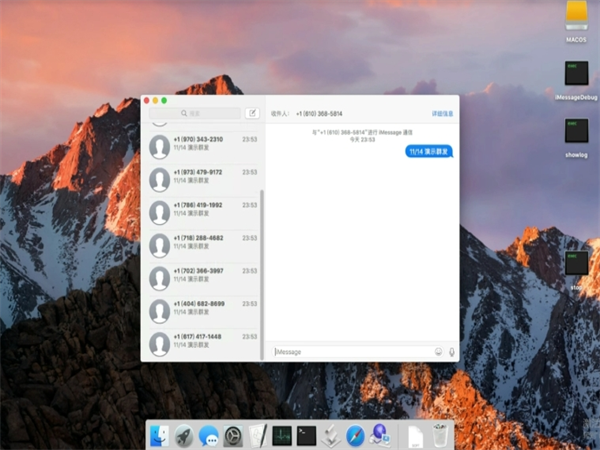Viewport: 600px width, 450px height.
Task: Open System Preferences from the dock
Action: 233,436
